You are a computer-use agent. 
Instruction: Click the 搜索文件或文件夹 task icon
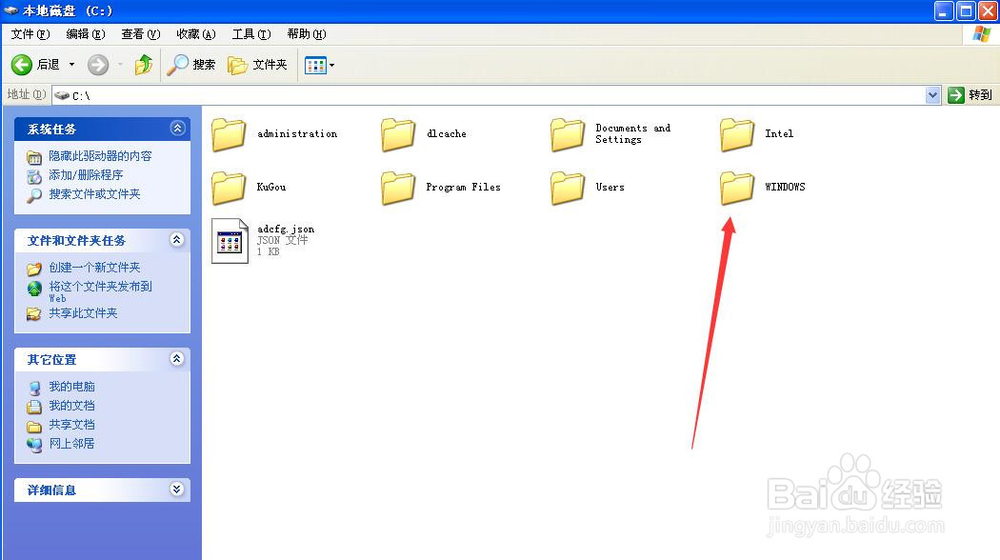34,195
